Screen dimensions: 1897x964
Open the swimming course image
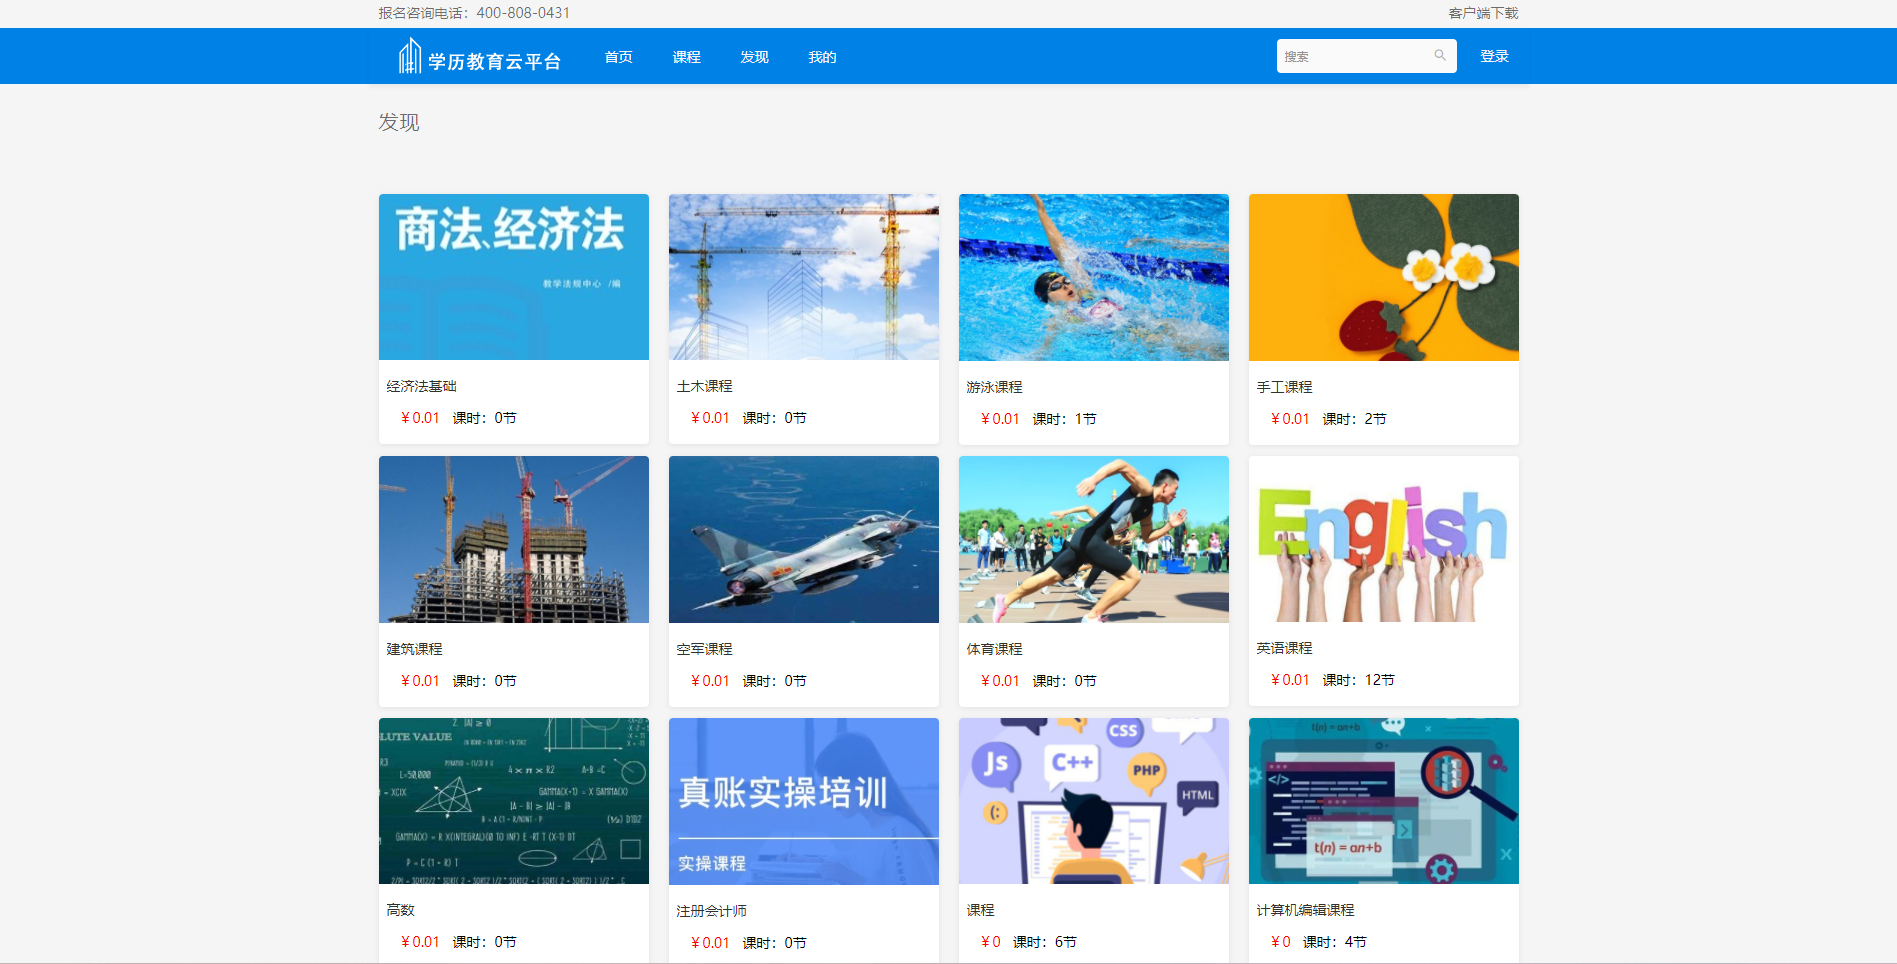pos(1093,277)
